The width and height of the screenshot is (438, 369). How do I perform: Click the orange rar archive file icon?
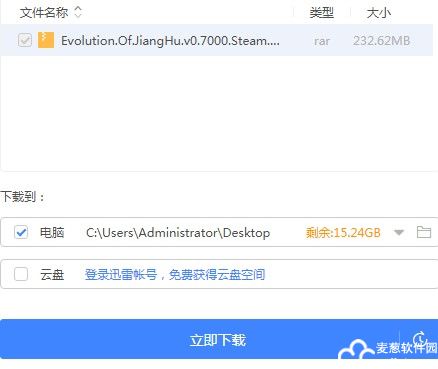tap(46, 40)
